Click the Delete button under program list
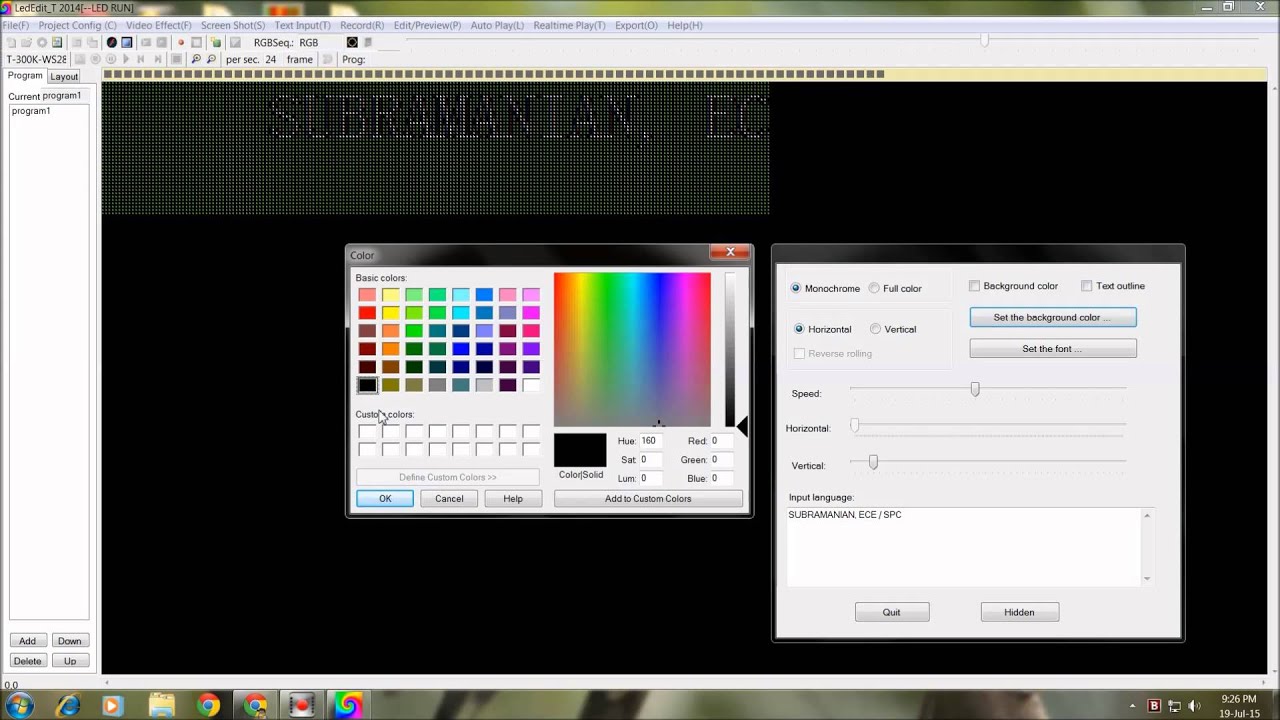The image size is (1280, 720). pos(28,661)
